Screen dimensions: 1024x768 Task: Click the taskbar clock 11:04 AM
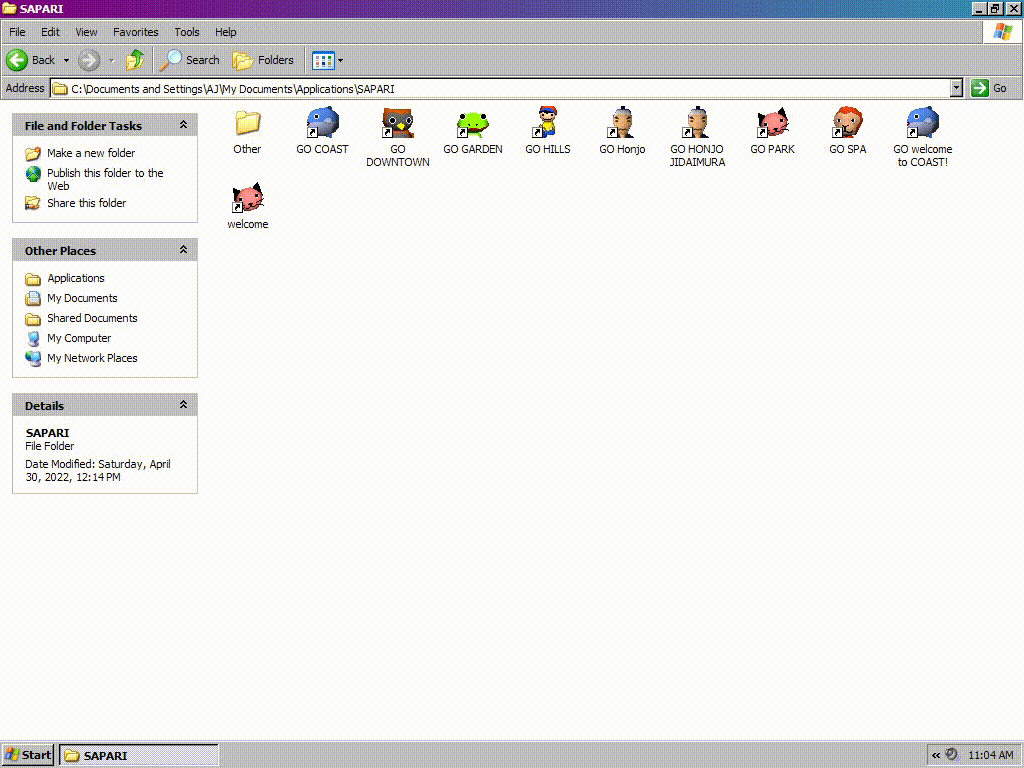991,755
